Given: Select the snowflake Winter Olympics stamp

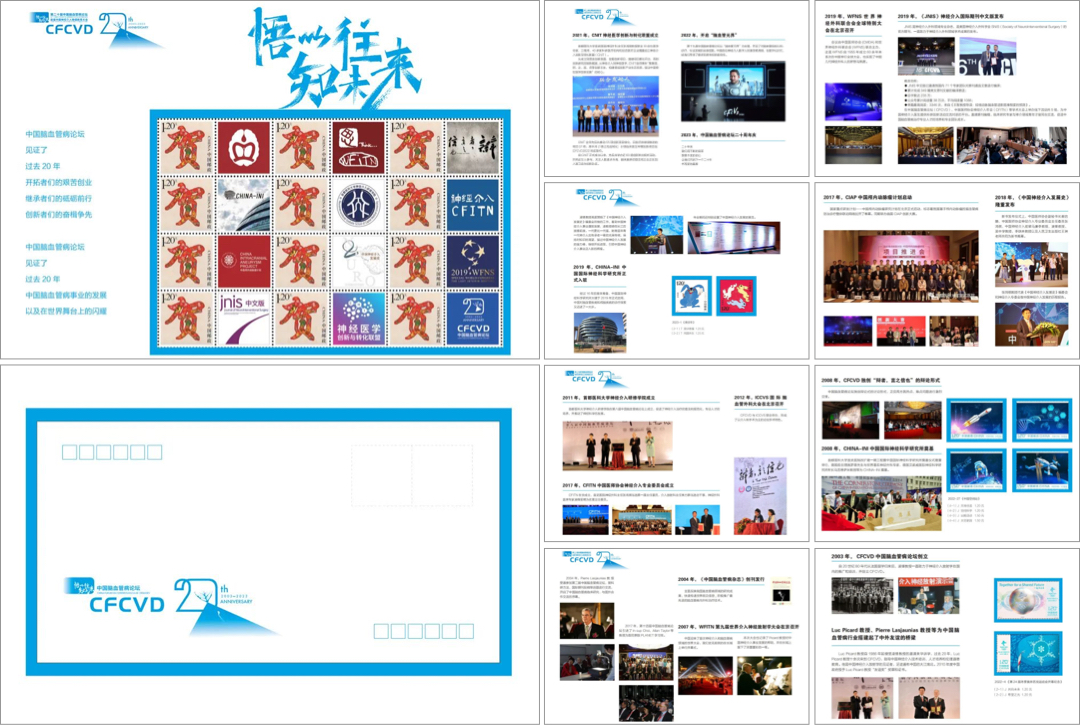Looking at the screenshot, I should pos(1028,653).
